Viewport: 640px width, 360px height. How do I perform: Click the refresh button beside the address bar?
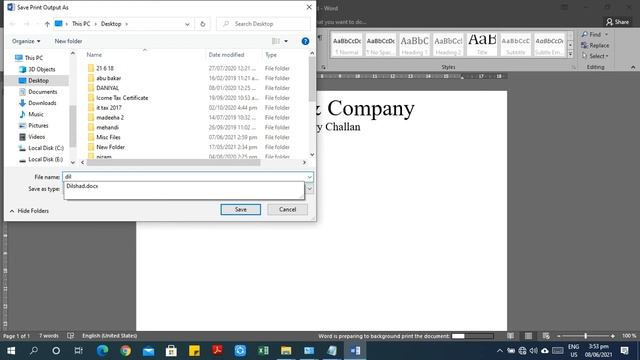(202, 24)
